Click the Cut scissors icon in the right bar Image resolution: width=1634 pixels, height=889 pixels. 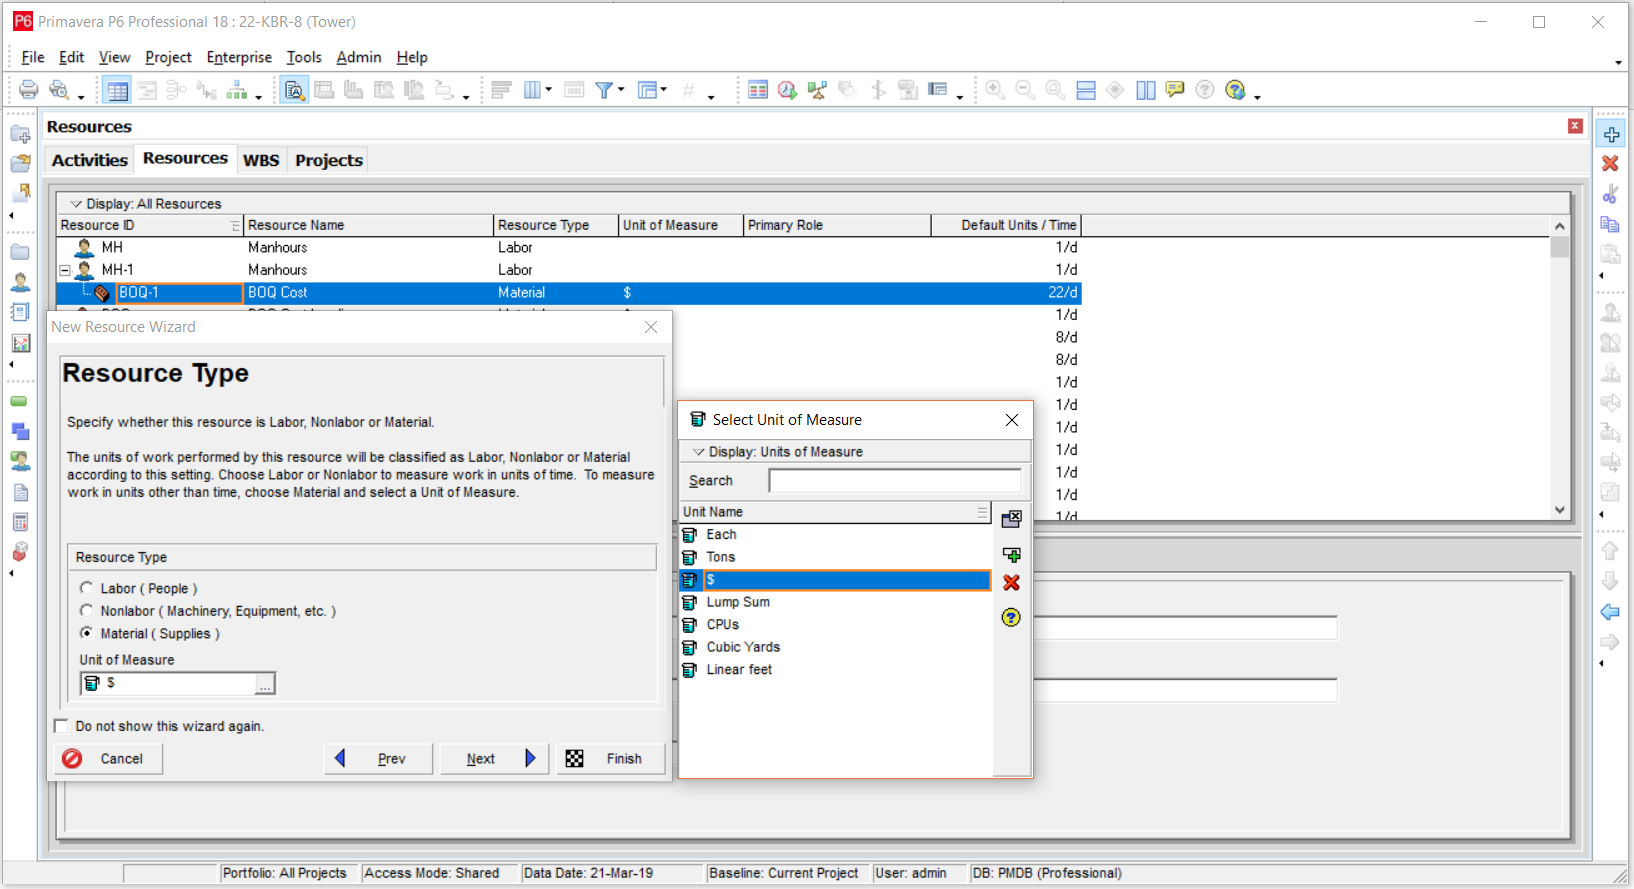pos(1610,194)
